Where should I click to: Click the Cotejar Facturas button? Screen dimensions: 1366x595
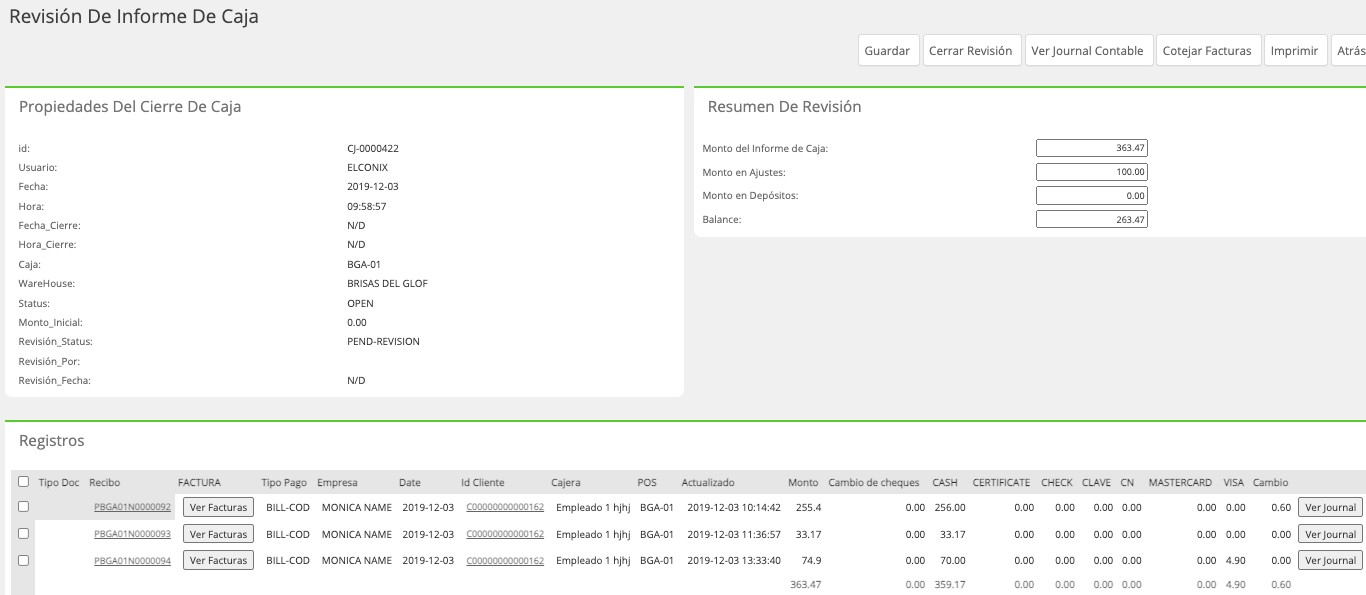[1207, 51]
